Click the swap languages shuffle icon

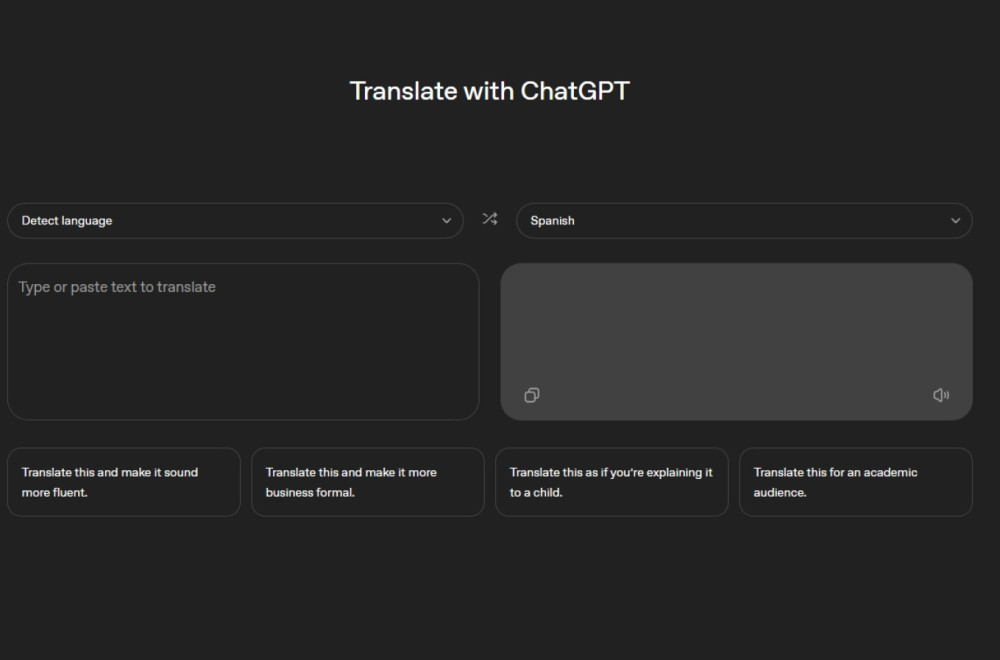(x=490, y=219)
